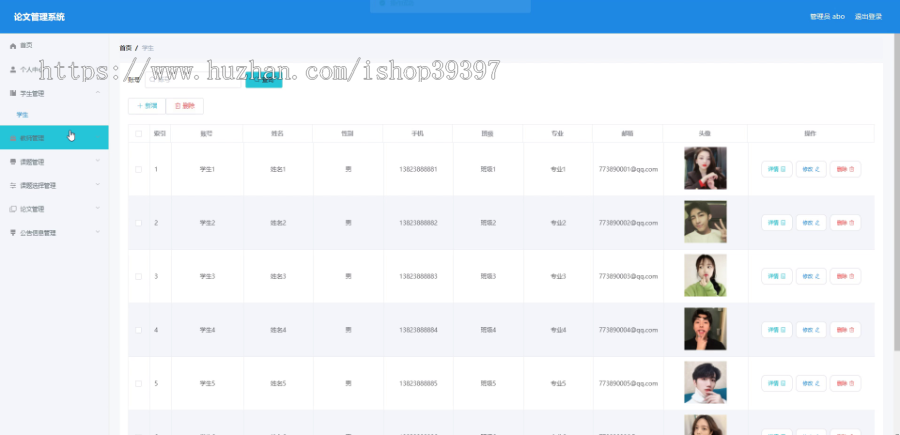Check the checkbox for the 学生3 row
This screenshot has width=900, height=435.
click(138, 277)
